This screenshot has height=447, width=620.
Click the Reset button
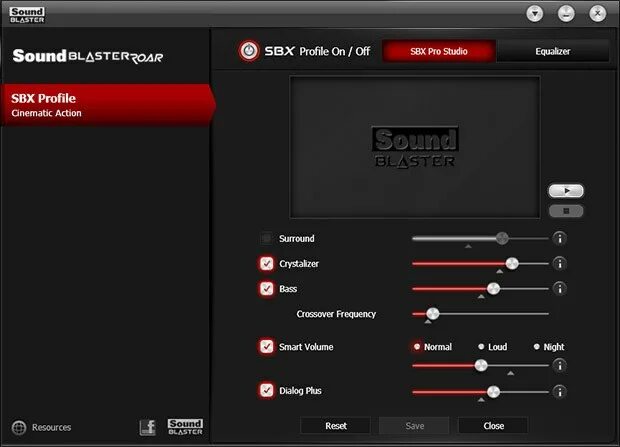[x=336, y=426]
